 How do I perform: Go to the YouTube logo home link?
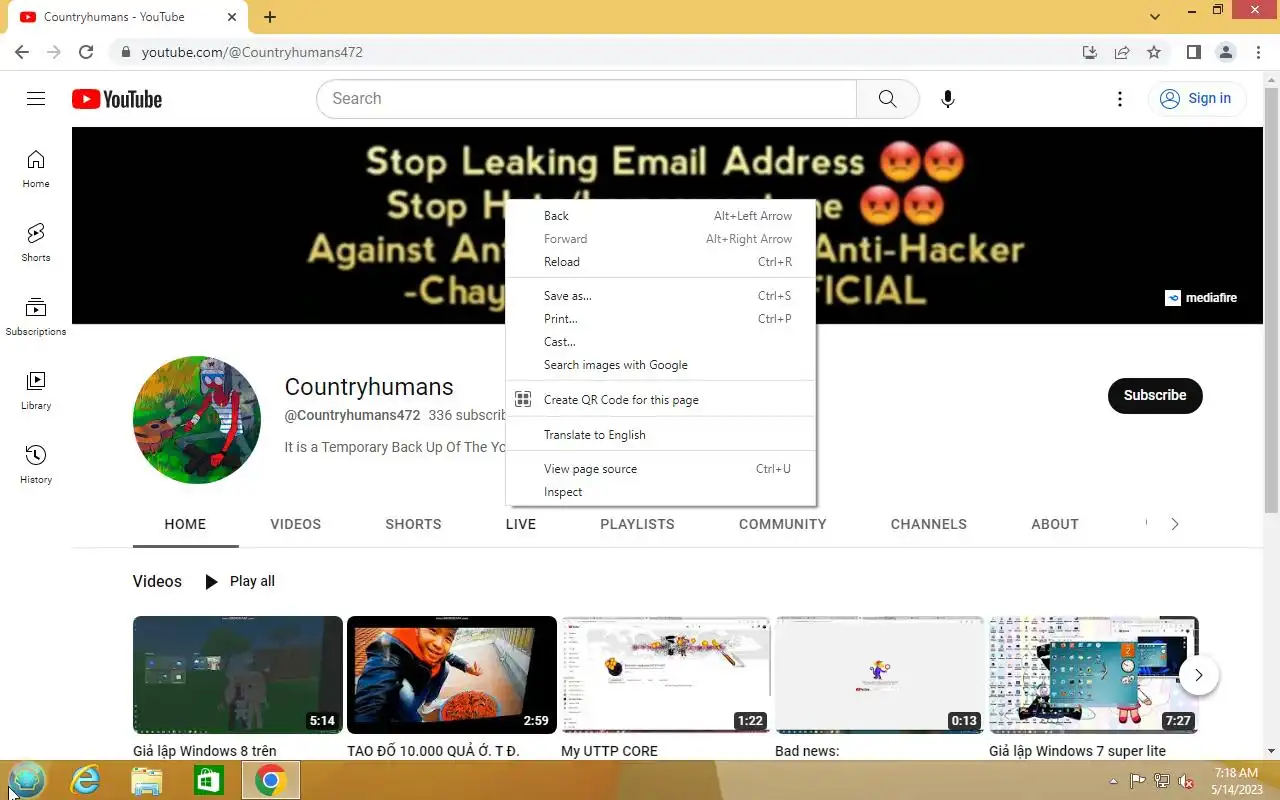pos(117,99)
